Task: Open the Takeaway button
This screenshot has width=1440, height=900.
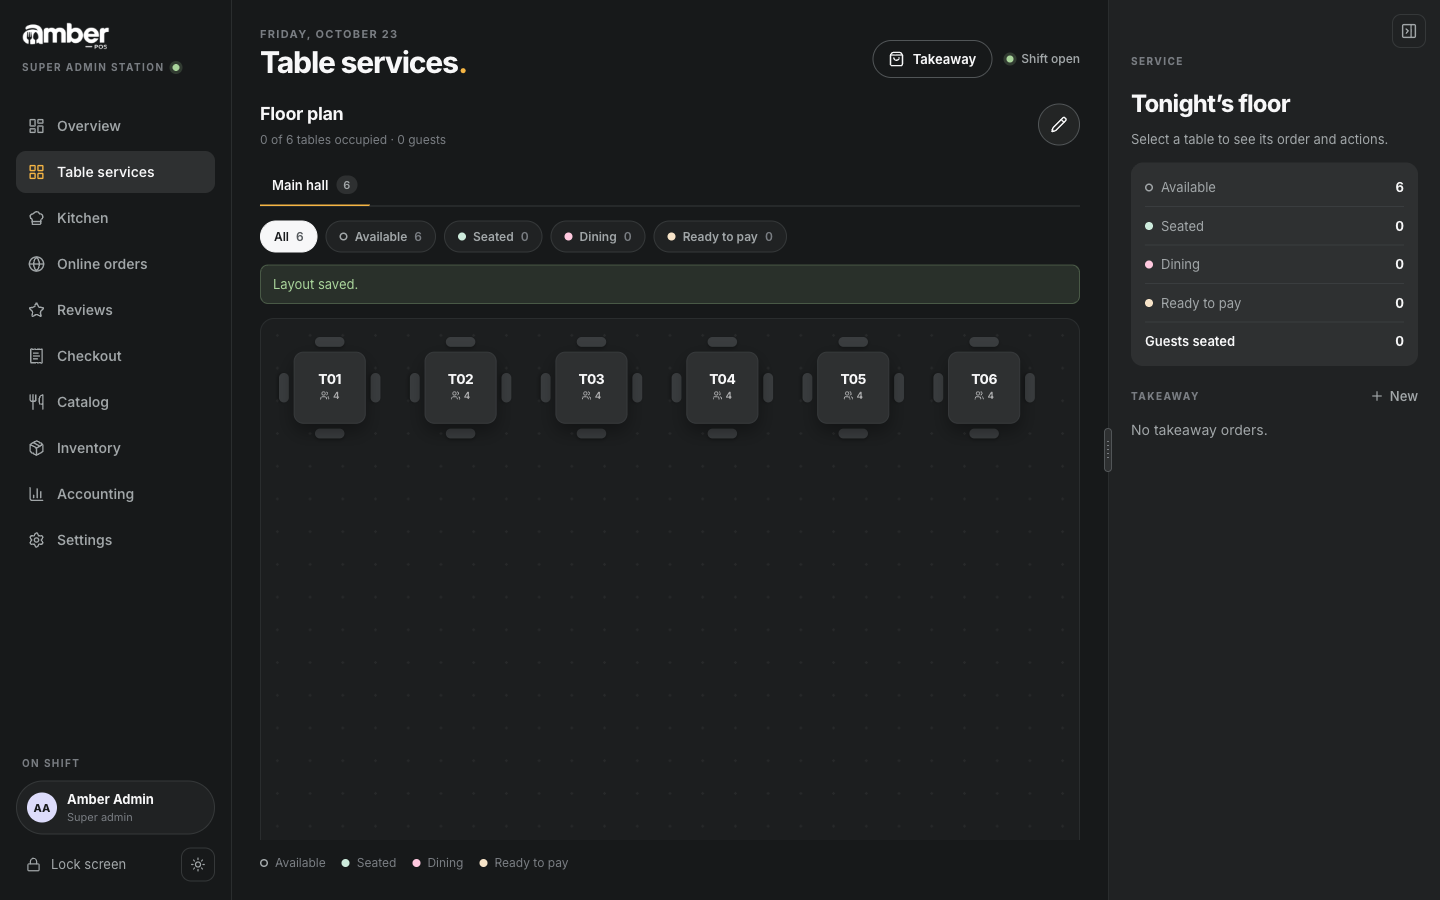Action: tap(932, 59)
